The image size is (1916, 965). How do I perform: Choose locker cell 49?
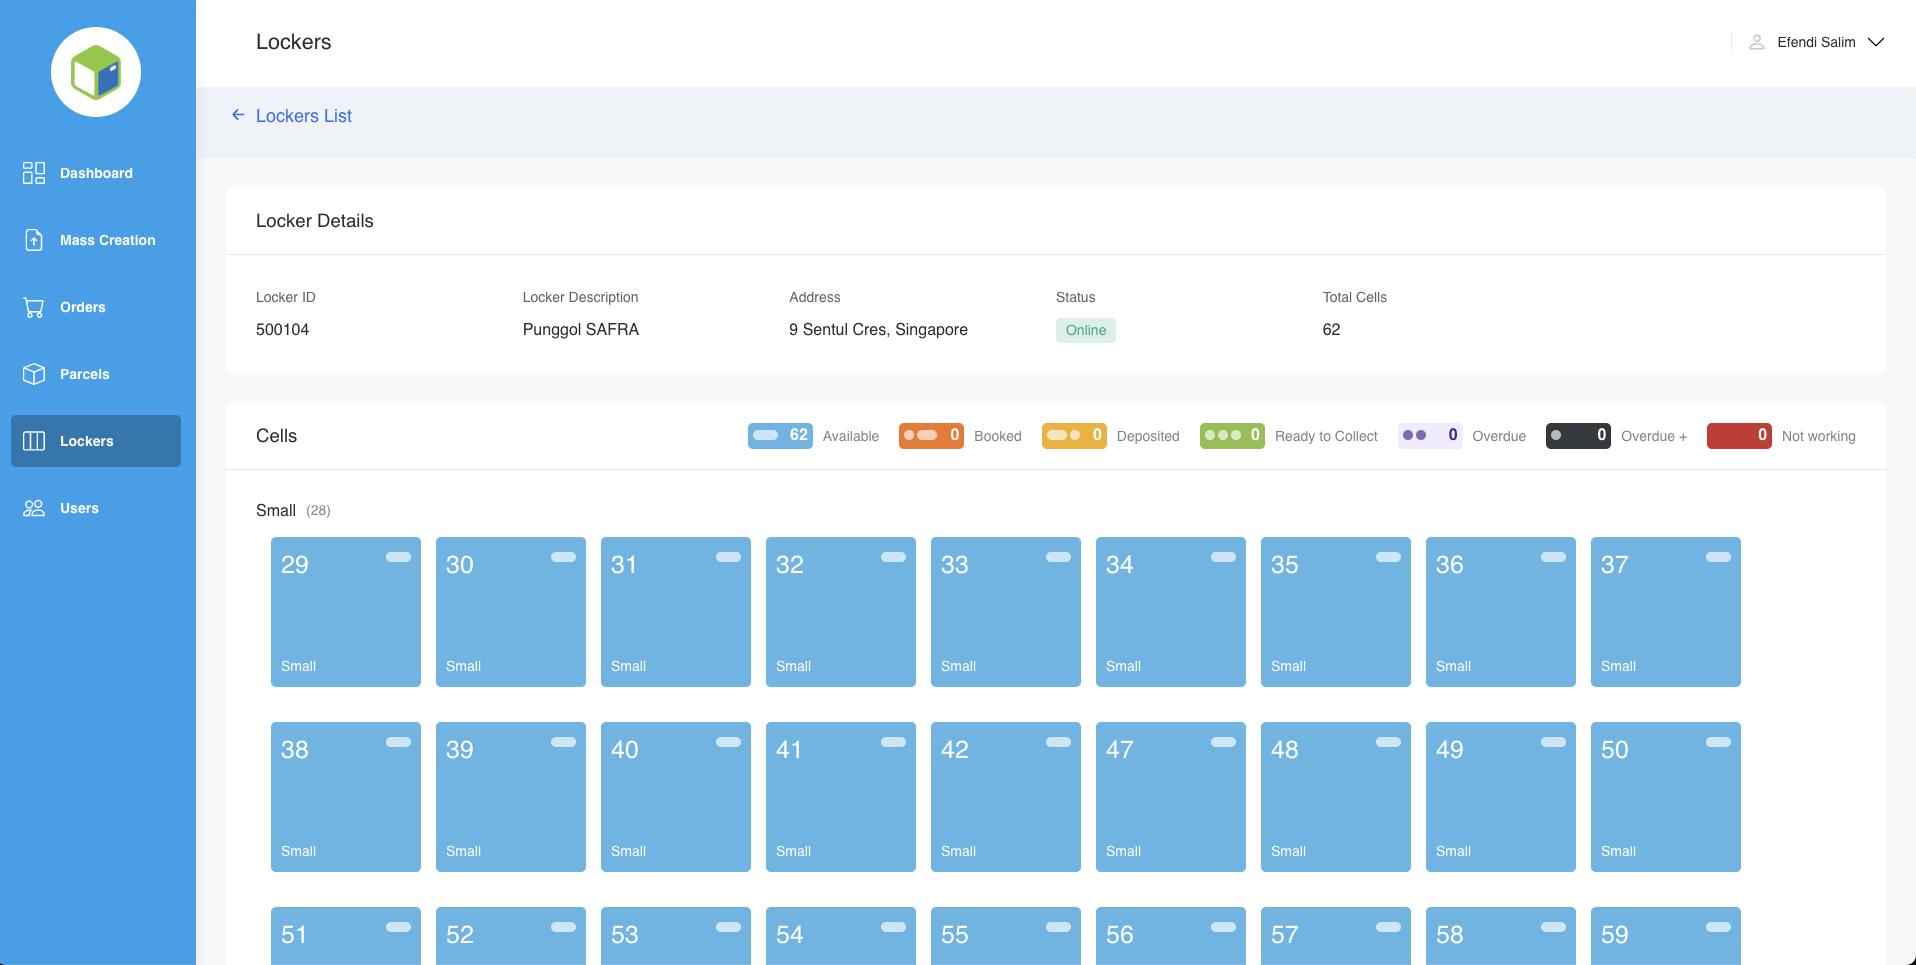(x=1501, y=797)
